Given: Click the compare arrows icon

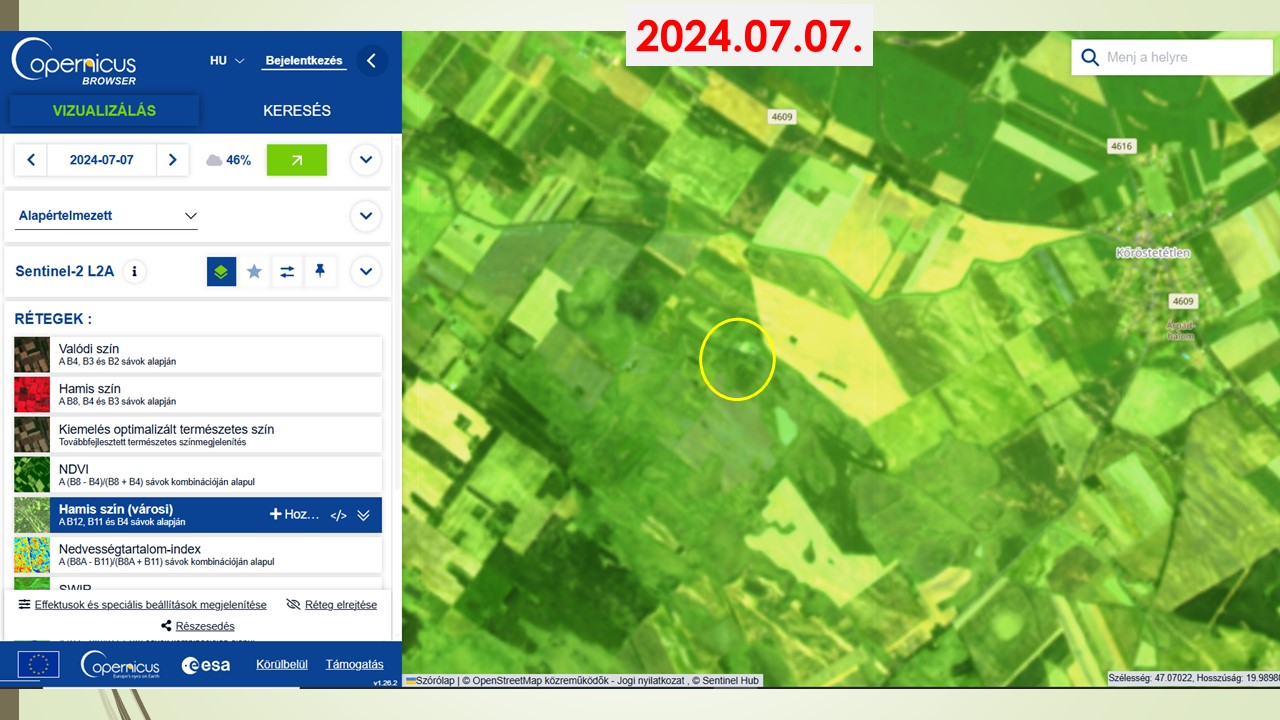Looking at the screenshot, I should tap(287, 271).
